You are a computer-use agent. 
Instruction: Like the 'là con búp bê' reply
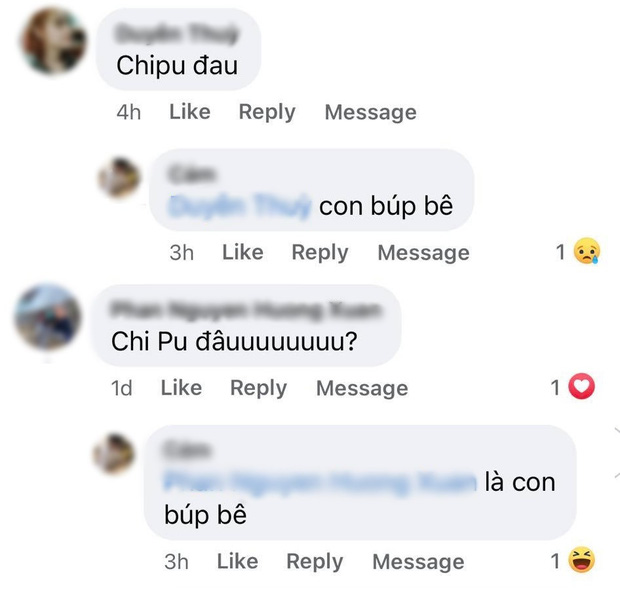(x=238, y=561)
